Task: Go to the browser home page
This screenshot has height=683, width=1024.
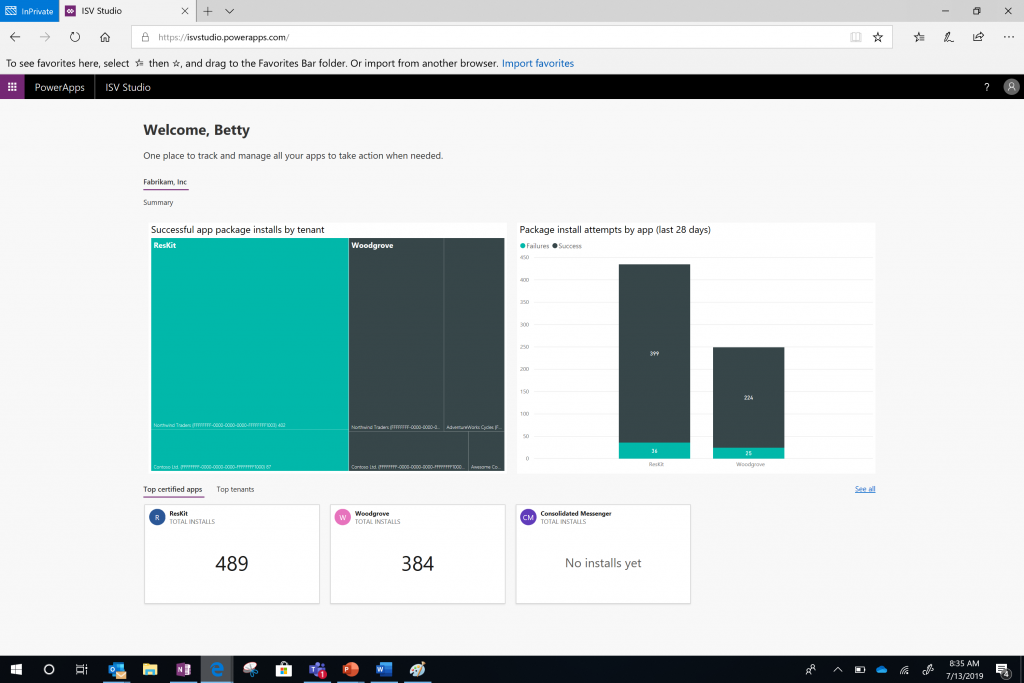Action: (x=105, y=37)
